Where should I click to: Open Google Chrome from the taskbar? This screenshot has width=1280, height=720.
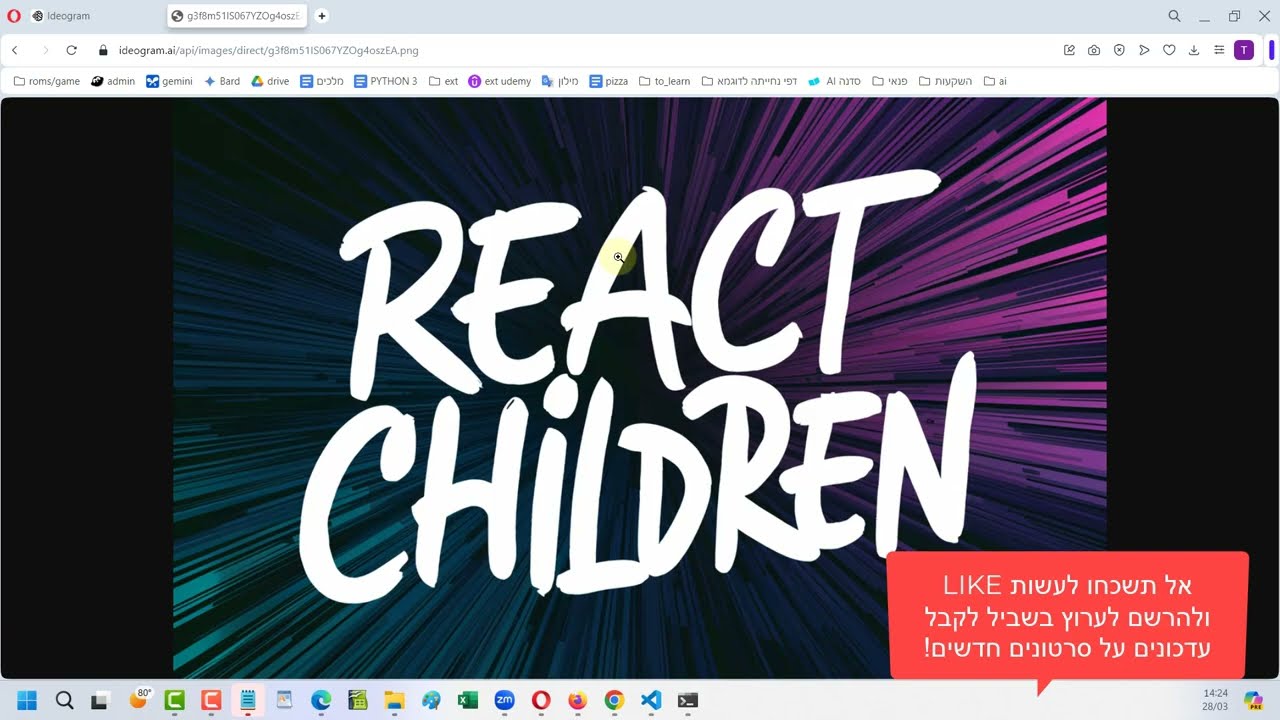(614, 700)
